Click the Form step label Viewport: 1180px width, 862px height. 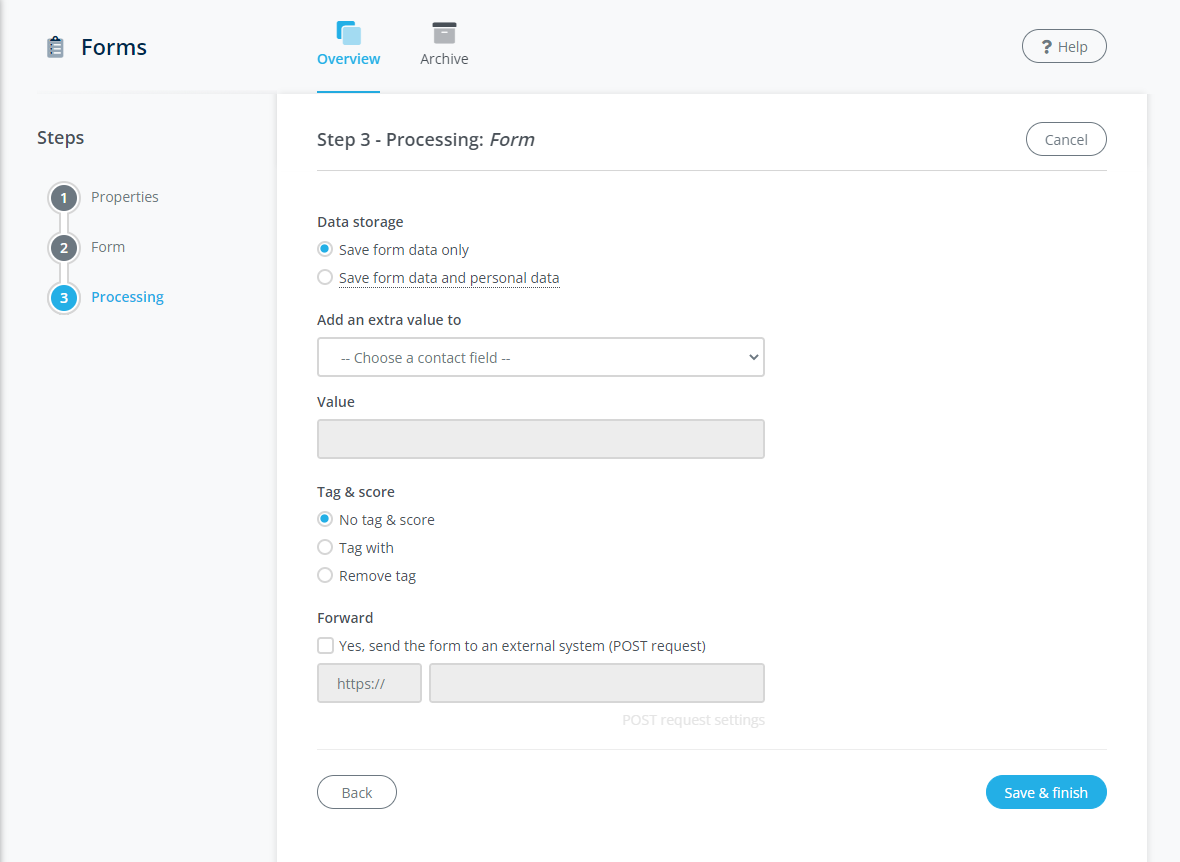(x=108, y=247)
